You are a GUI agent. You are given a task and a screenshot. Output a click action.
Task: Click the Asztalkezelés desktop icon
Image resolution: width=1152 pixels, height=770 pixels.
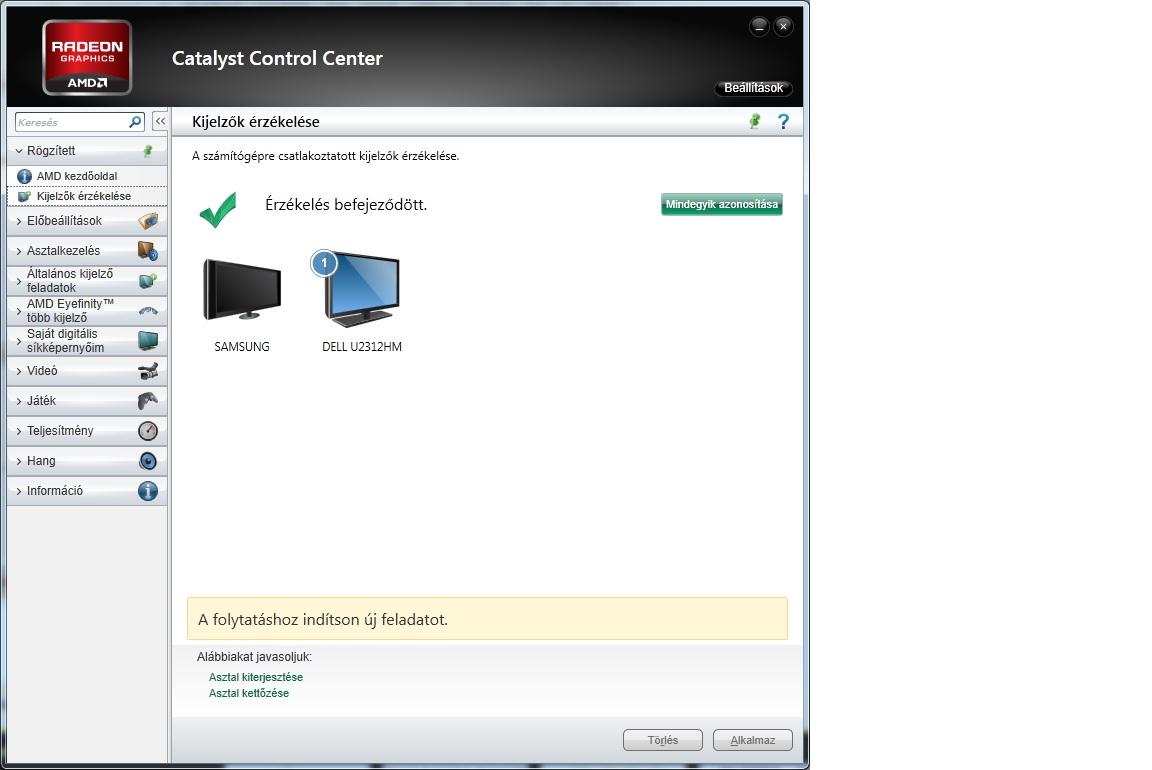coord(148,251)
